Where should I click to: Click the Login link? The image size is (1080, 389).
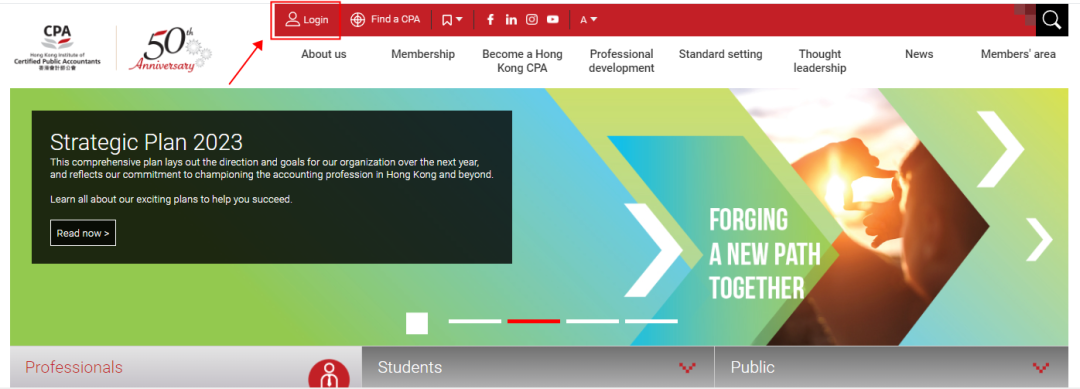pyautogui.click(x=307, y=20)
